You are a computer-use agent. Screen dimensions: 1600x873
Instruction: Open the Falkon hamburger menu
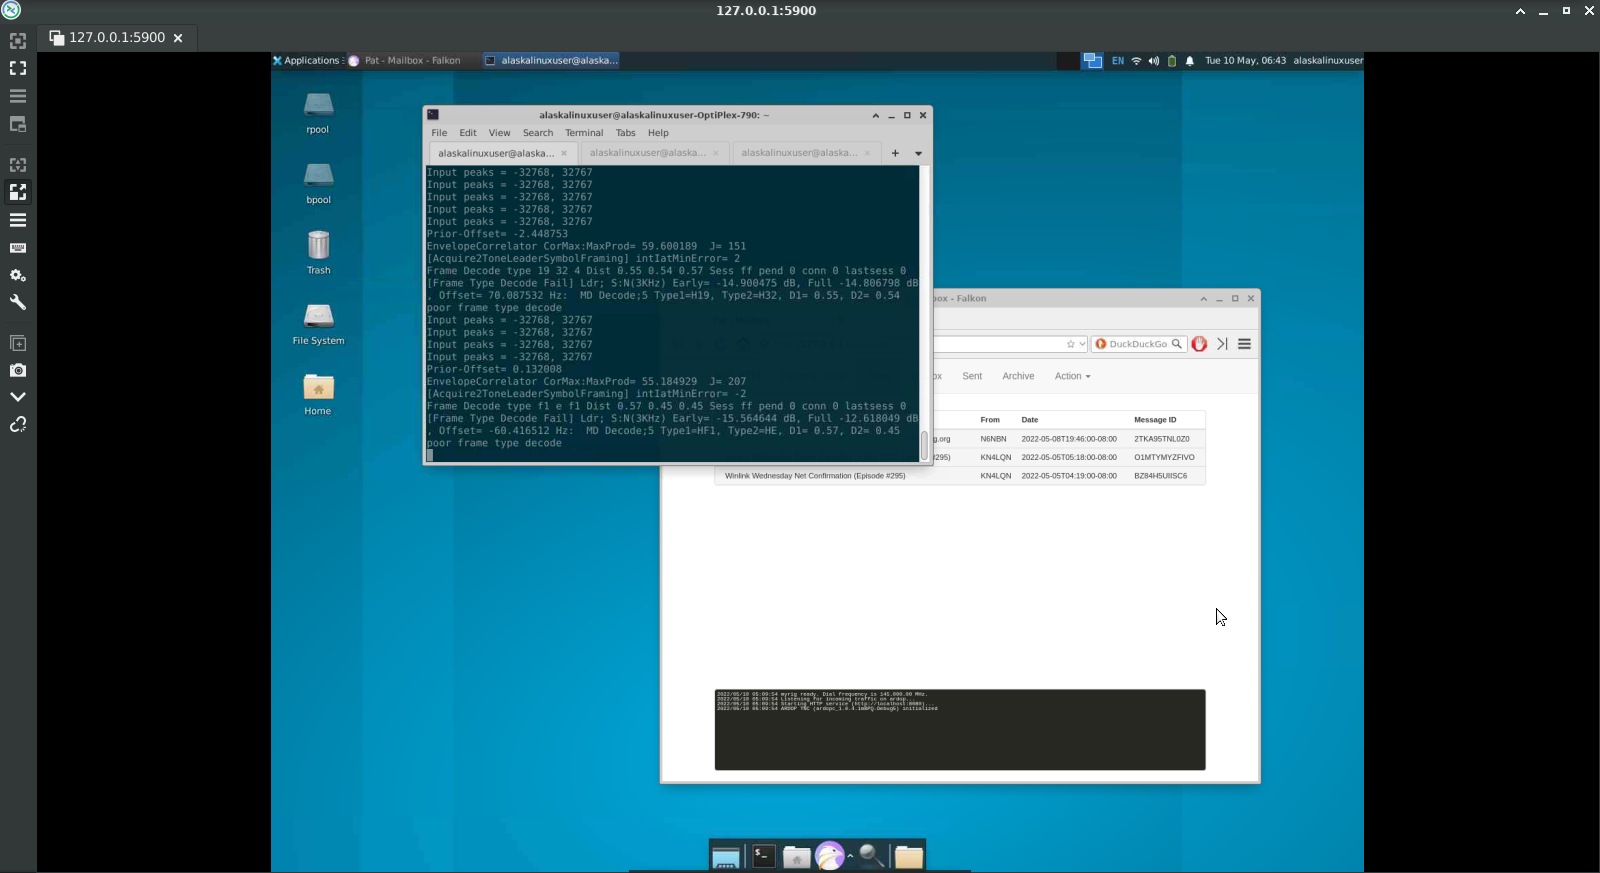(x=1244, y=344)
